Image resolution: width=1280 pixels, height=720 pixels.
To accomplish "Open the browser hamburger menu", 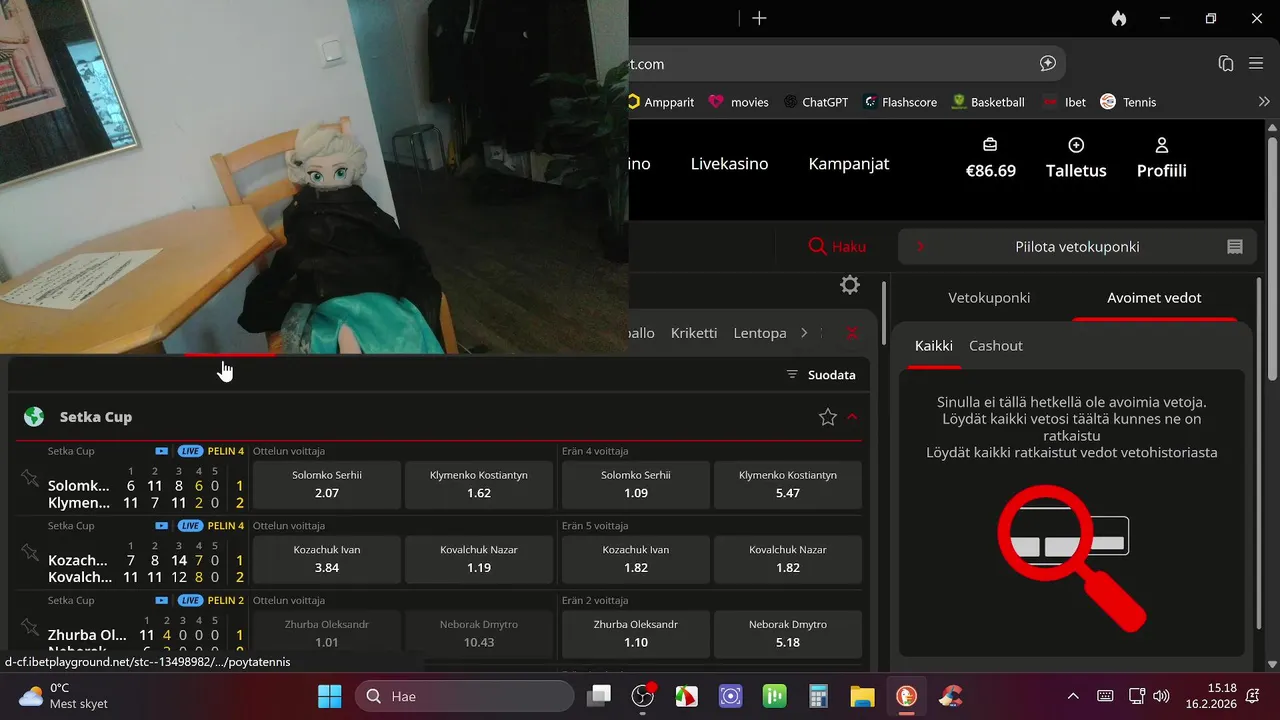I will pos(1257,63).
